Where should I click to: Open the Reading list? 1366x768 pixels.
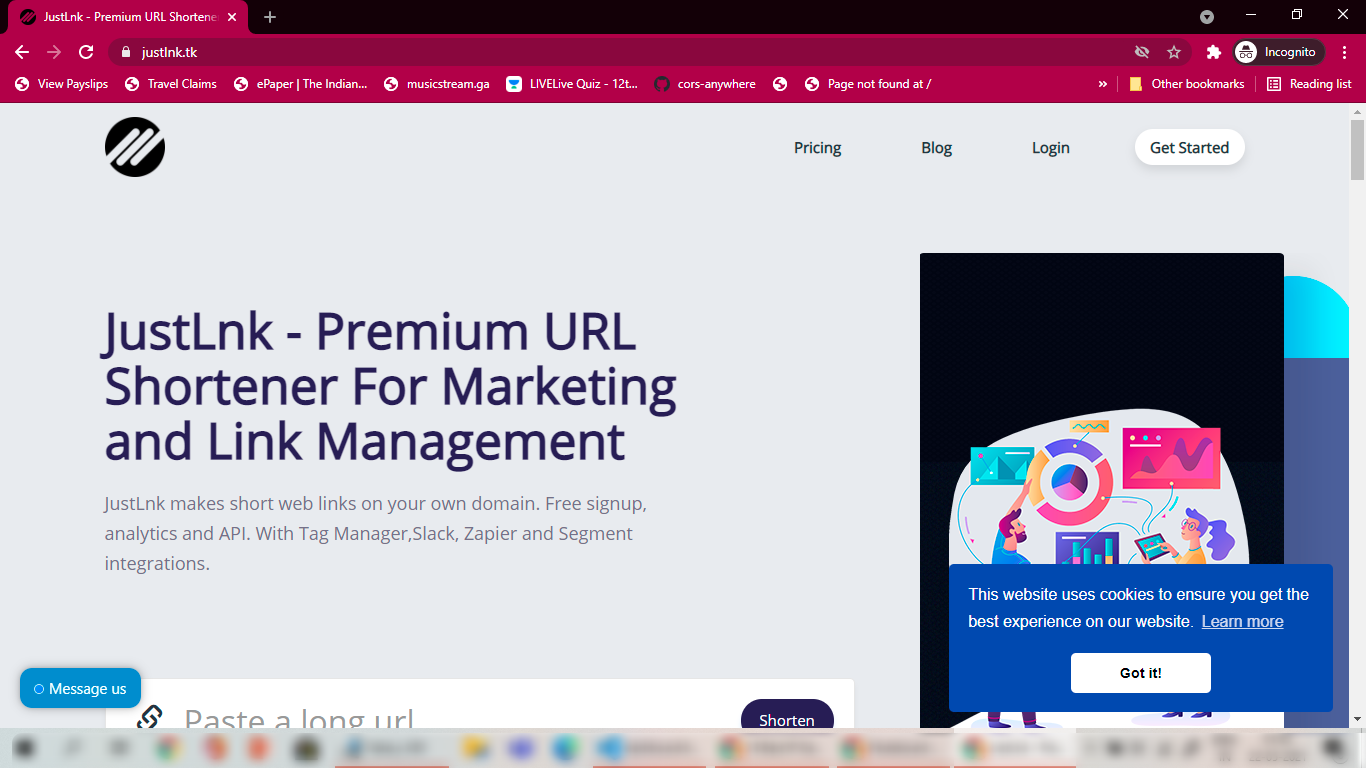[x=1309, y=84]
